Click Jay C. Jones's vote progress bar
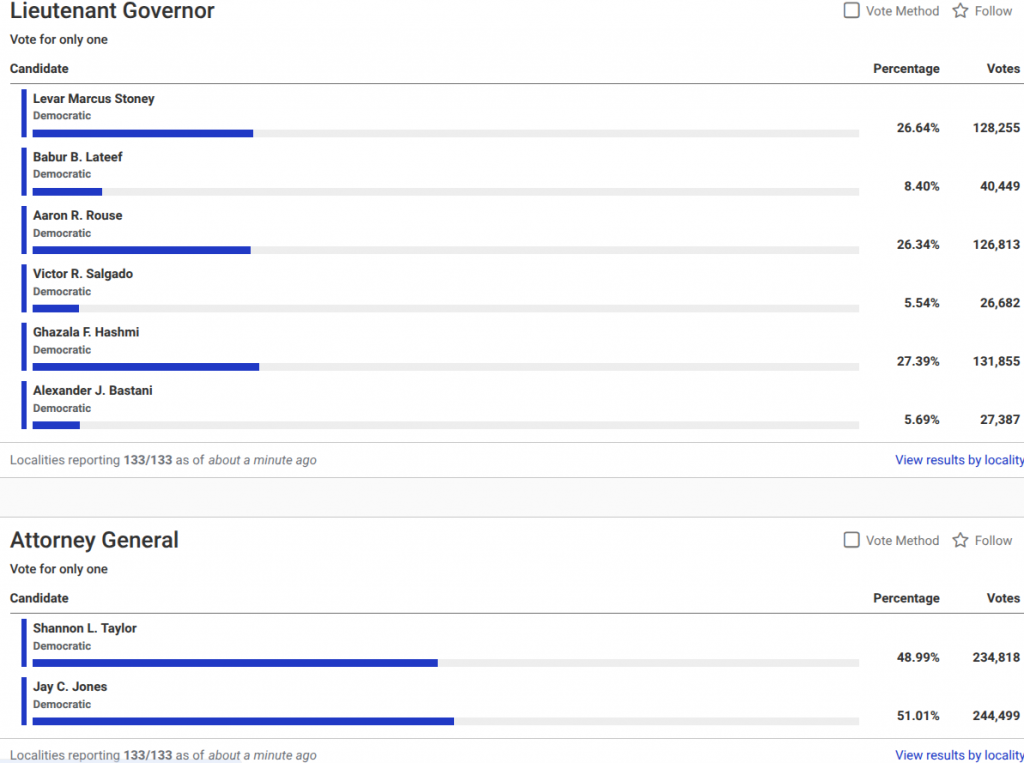This screenshot has height=763, width=1024. pos(445,721)
